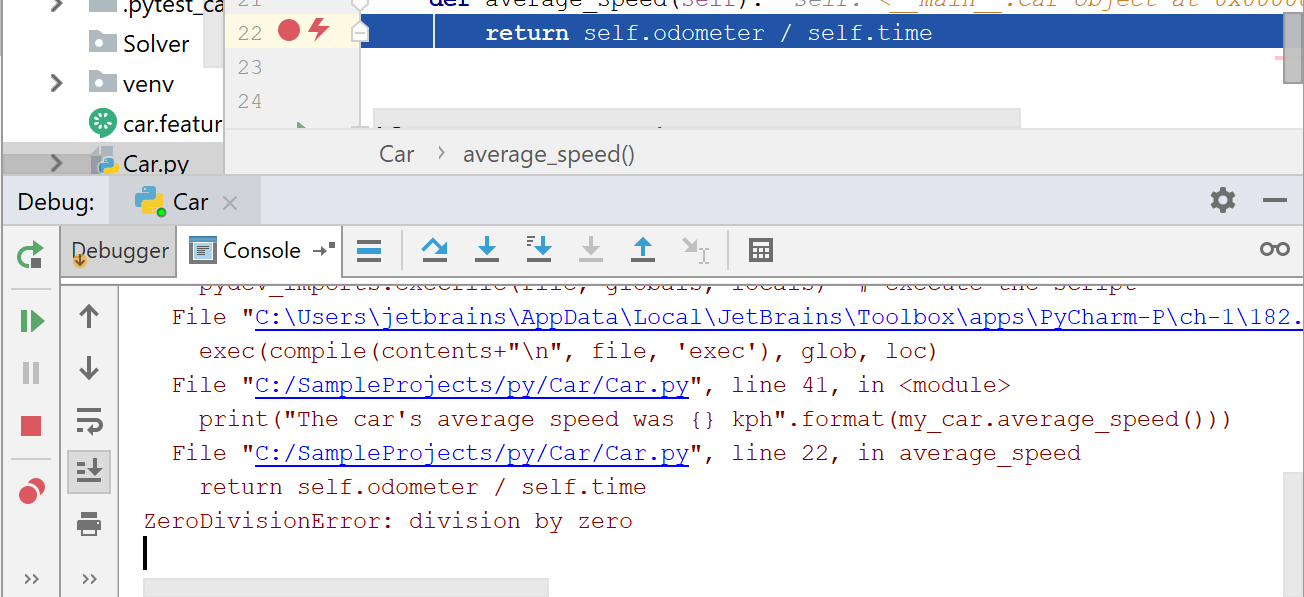Image resolution: width=1304 pixels, height=597 pixels.
Task: Click line number 23 in gutter
Action: pyautogui.click(x=250, y=67)
